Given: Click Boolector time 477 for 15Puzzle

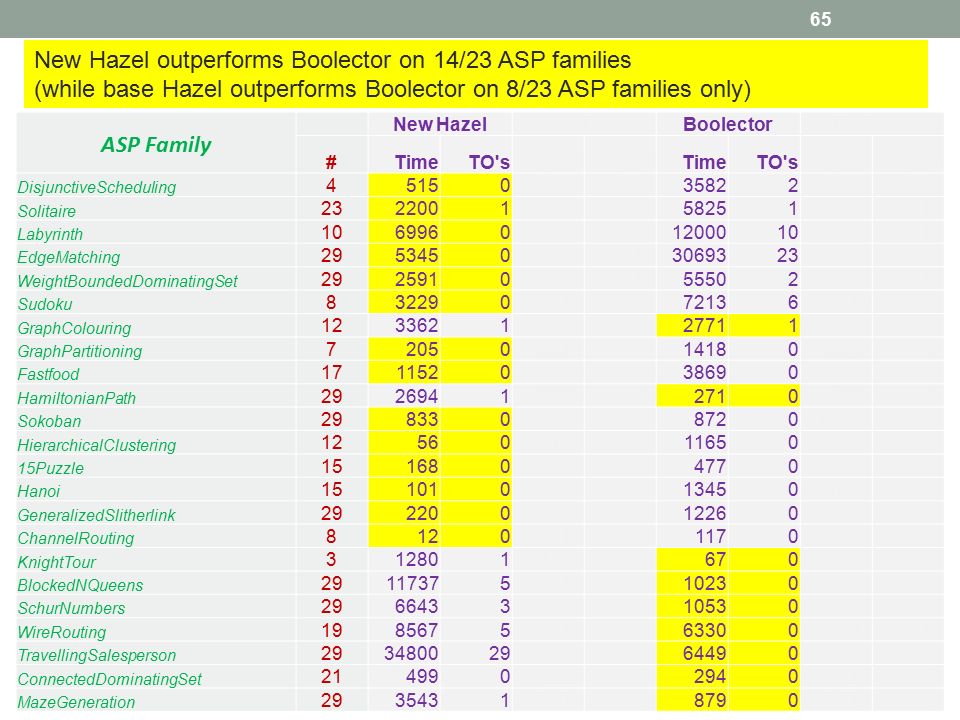Looking at the screenshot, I should point(710,467).
